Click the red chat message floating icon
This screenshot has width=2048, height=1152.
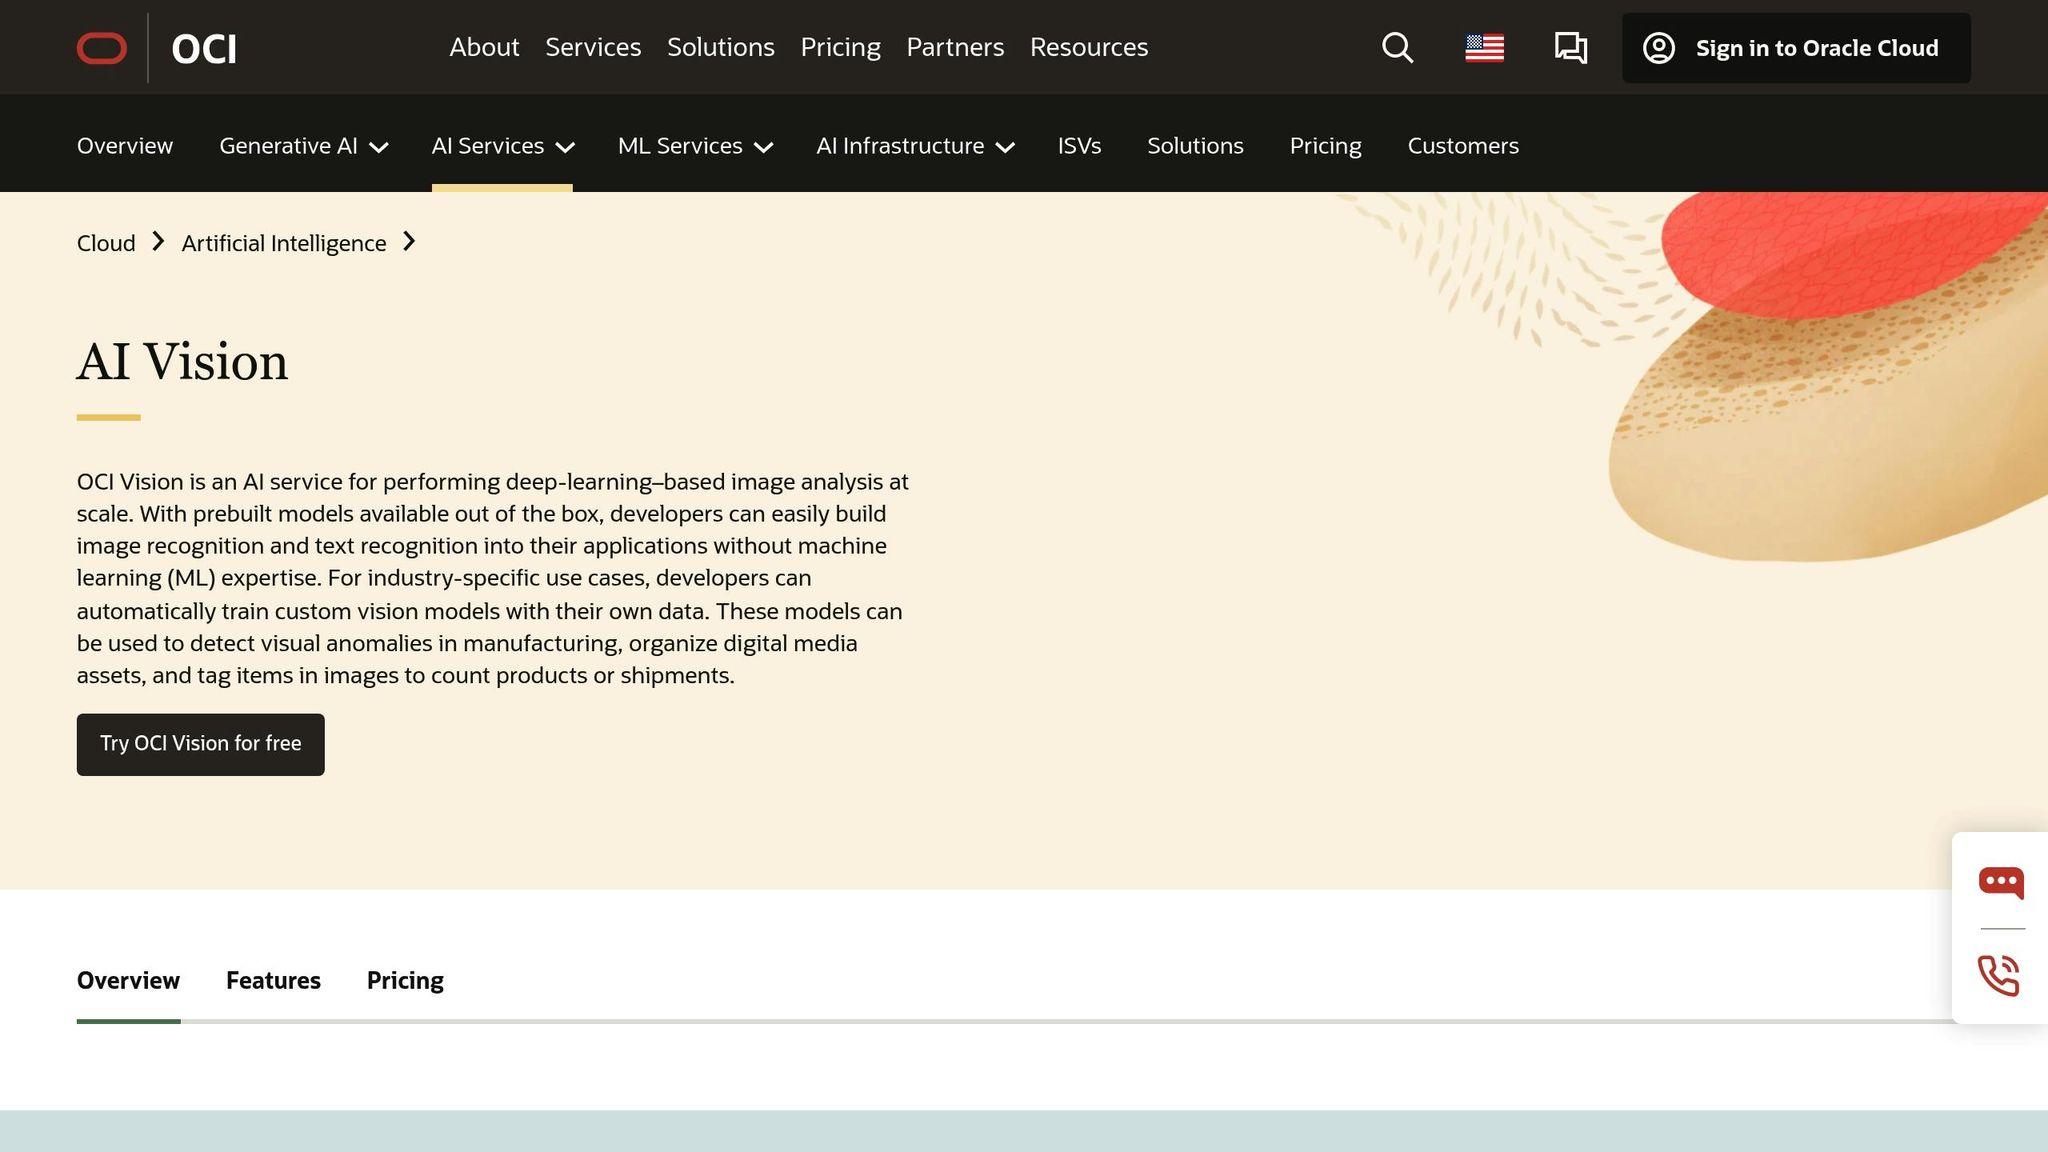(2000, 882)
